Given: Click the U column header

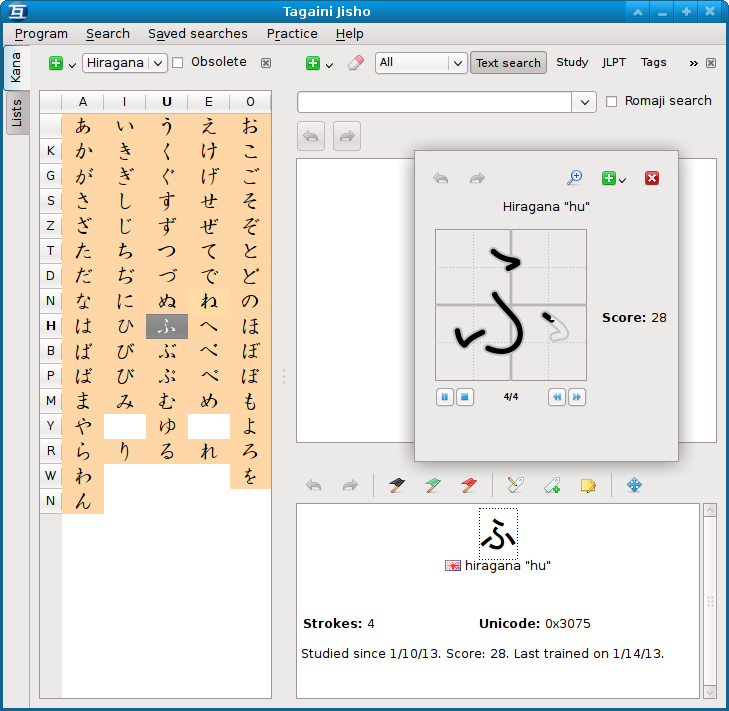Looking at the screenshot, I should (167, 102).
